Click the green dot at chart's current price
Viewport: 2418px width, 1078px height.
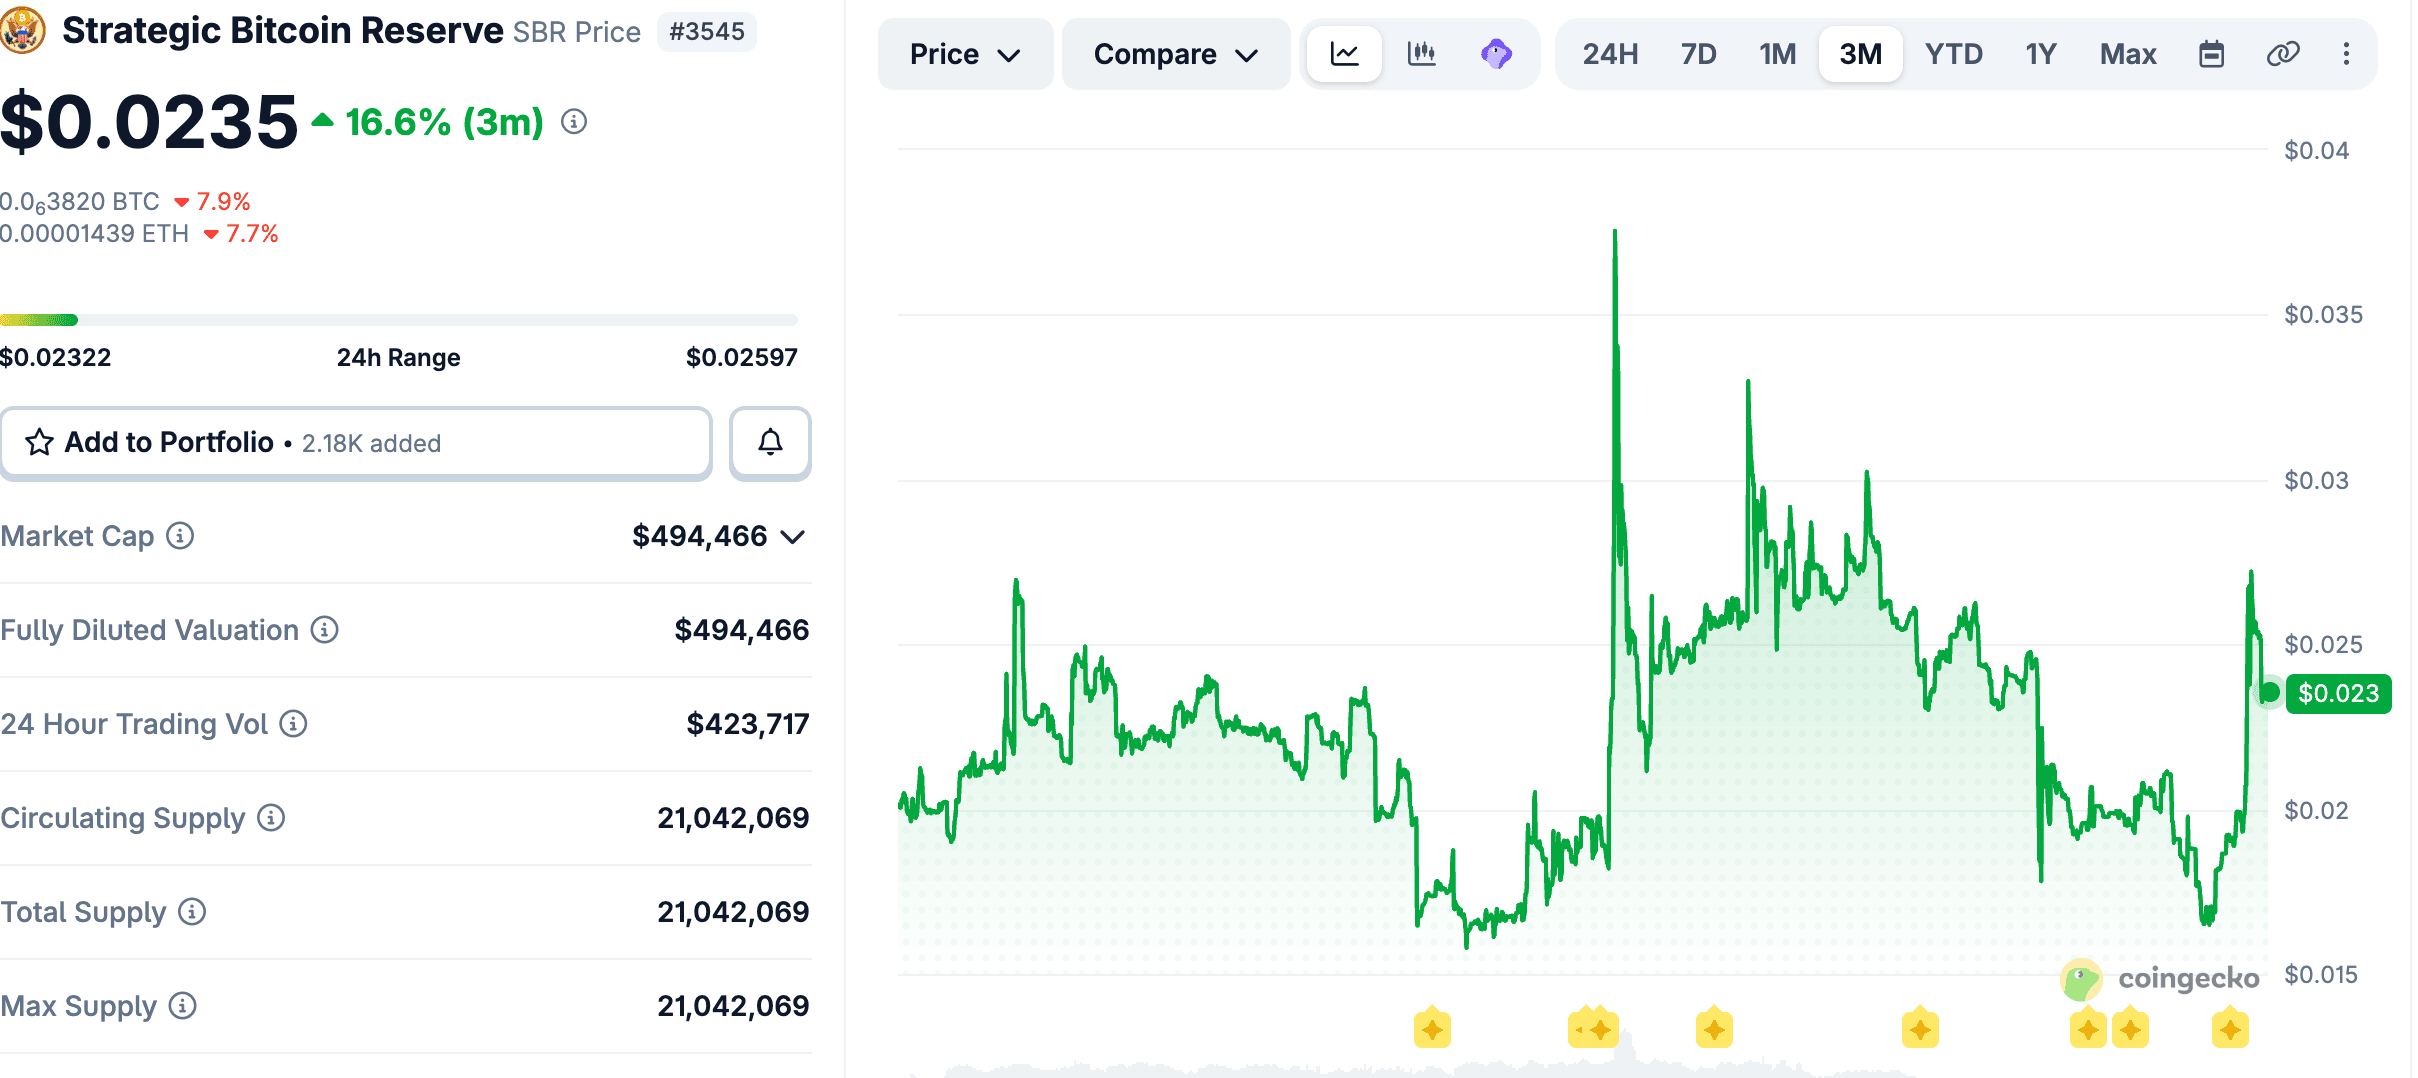[x=2269, y=692]
